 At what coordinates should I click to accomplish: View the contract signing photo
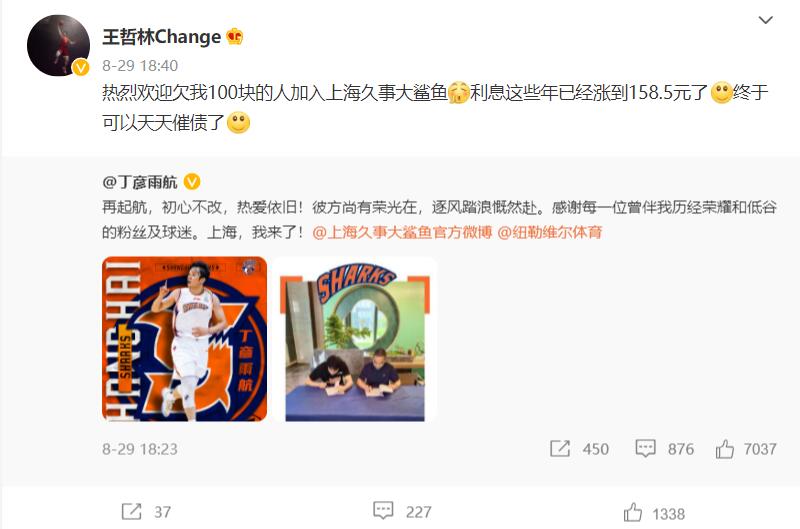(x=355, y=339)
